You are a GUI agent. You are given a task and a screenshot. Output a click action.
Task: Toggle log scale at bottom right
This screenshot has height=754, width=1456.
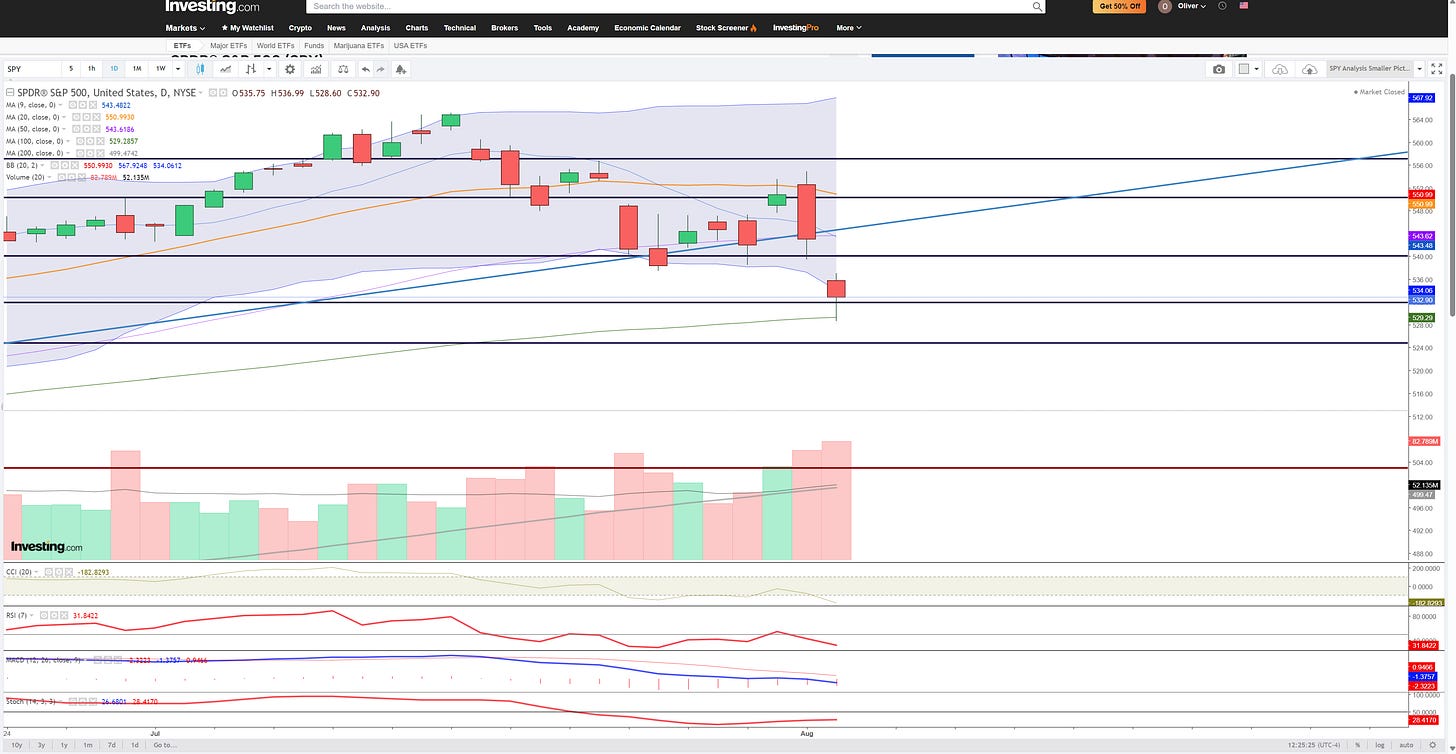point(1380,745)
